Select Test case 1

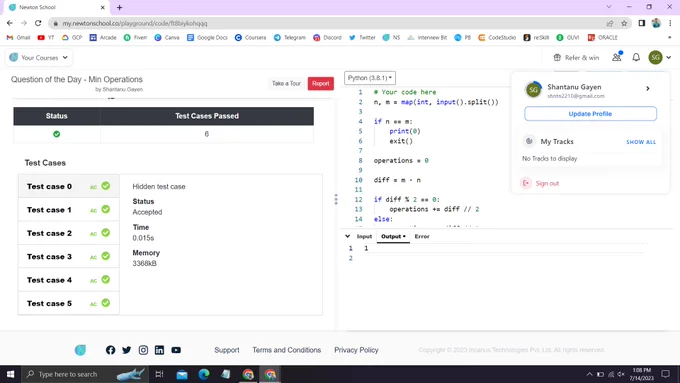tap(69, 210)
